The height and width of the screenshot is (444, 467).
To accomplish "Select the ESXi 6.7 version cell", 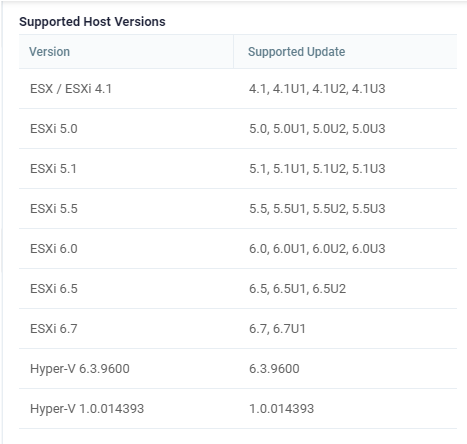I will click(126, 329).
